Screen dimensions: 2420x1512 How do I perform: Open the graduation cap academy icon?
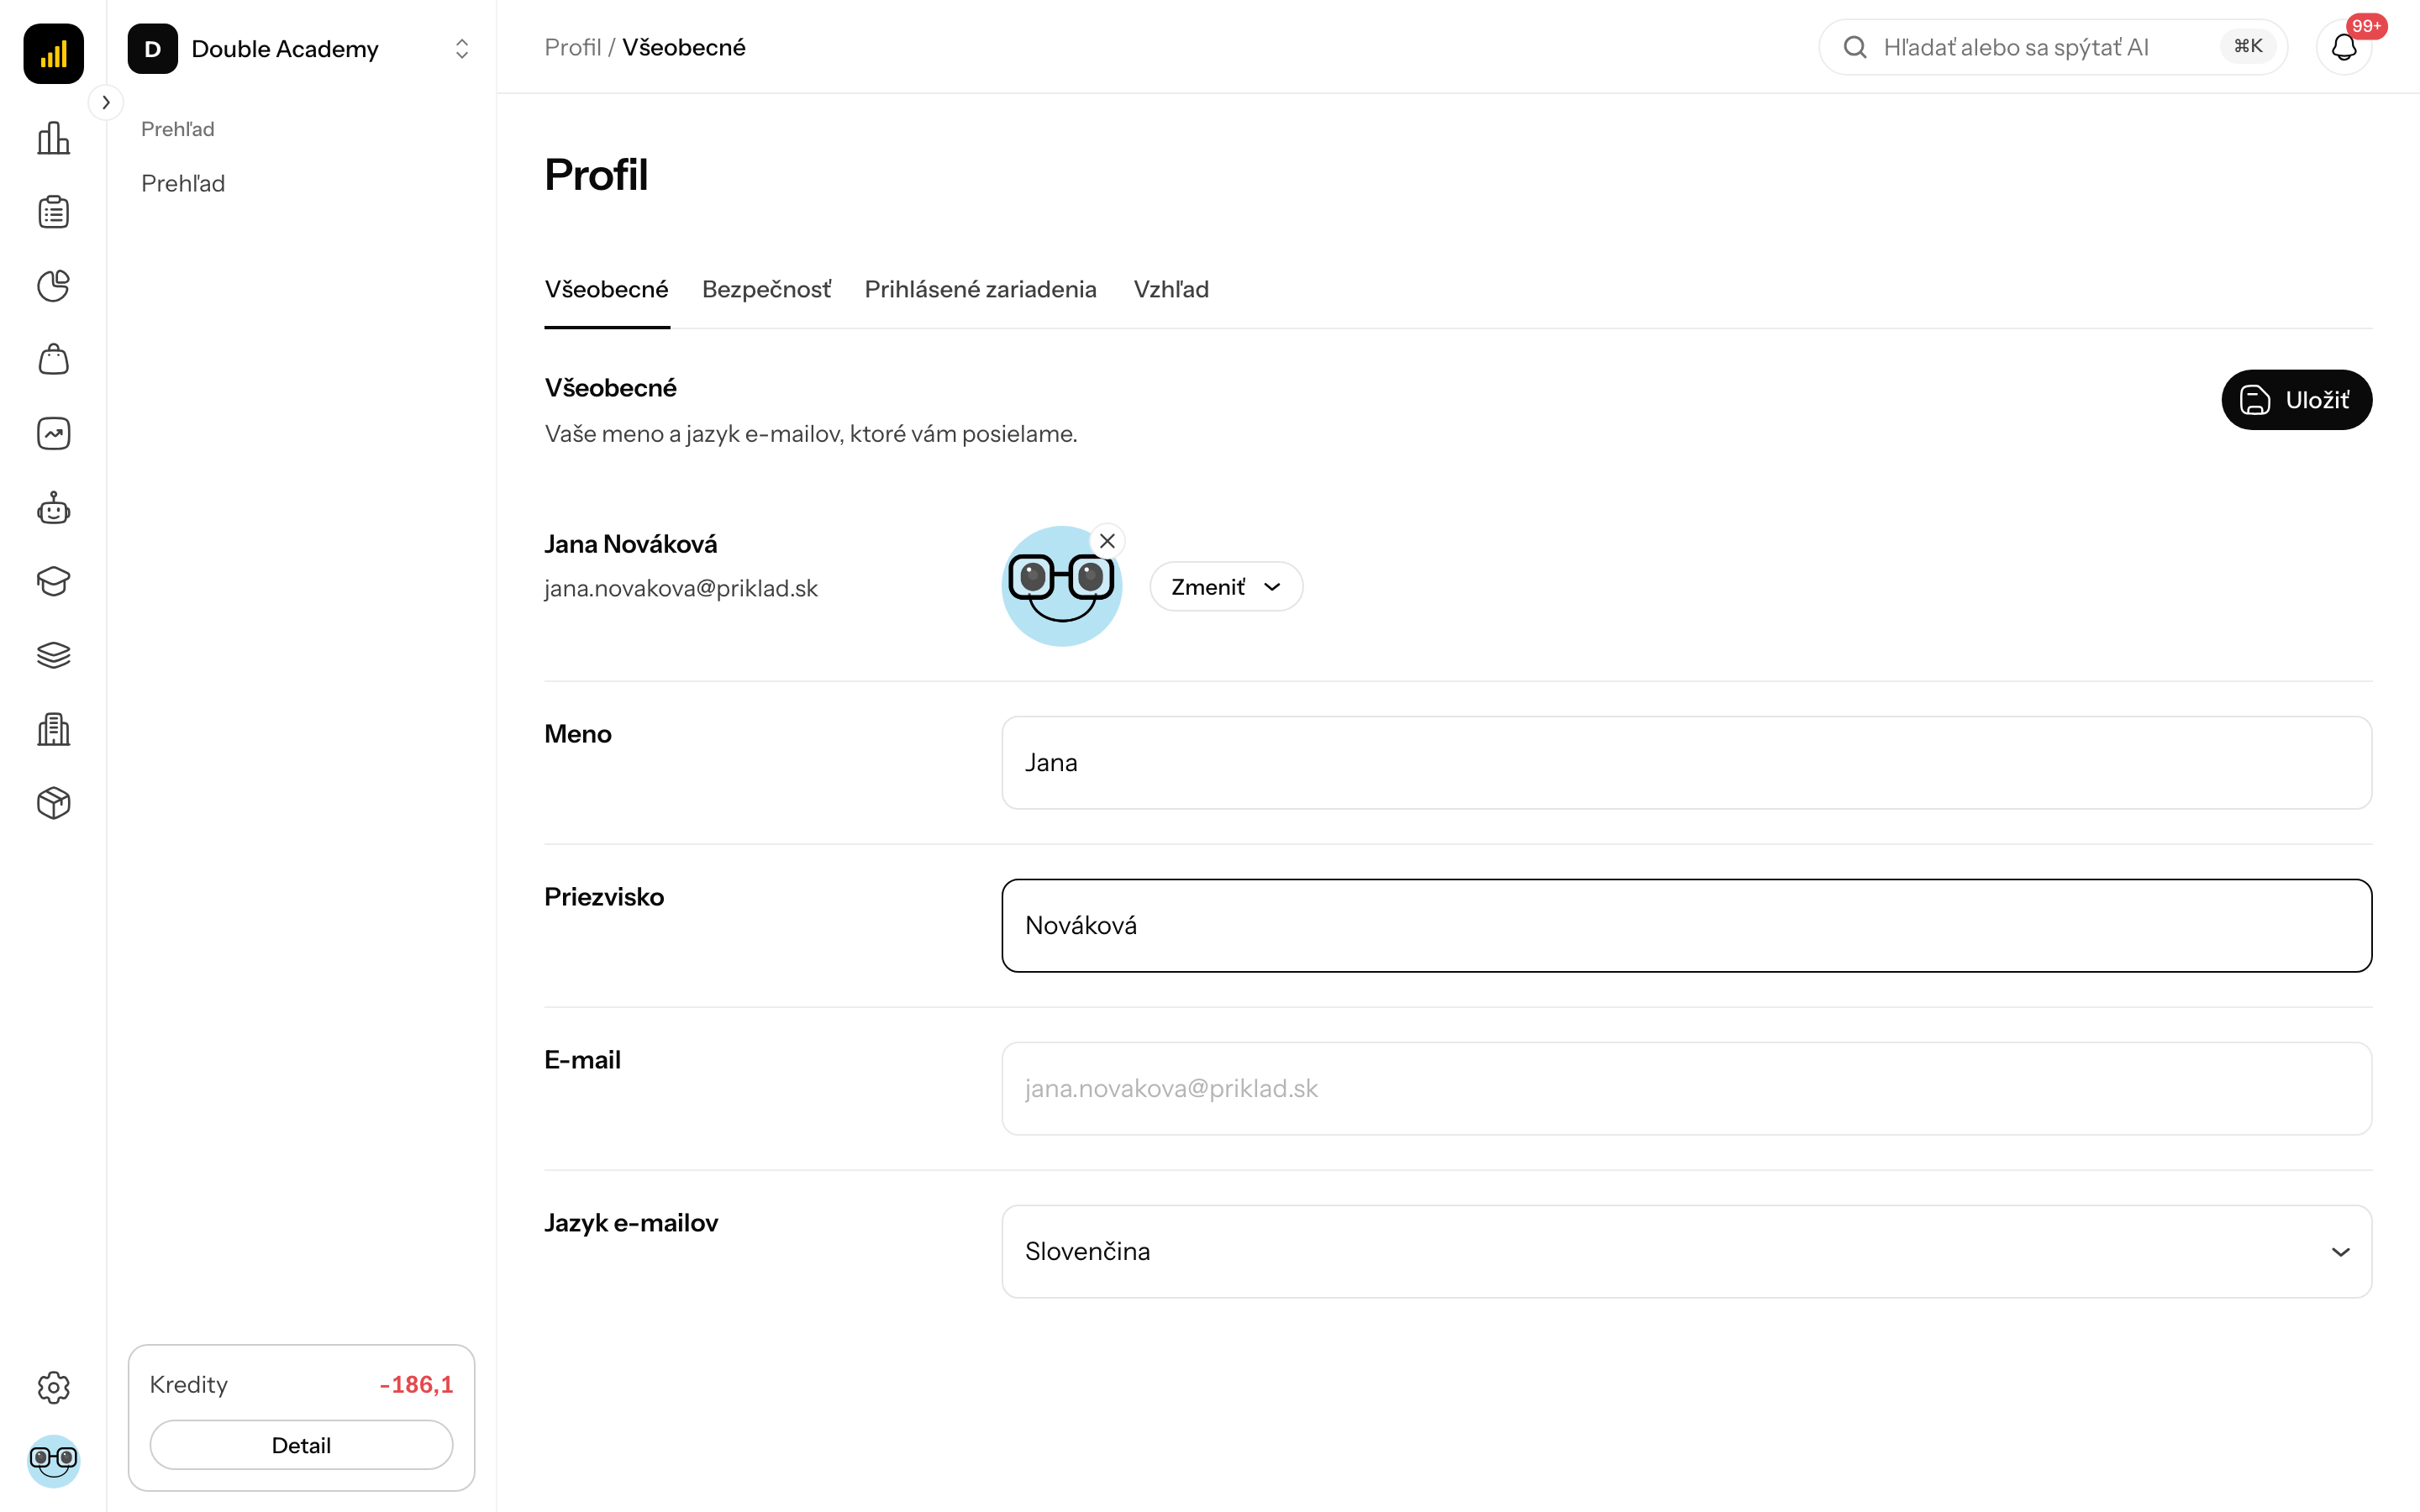coord(53,581)
